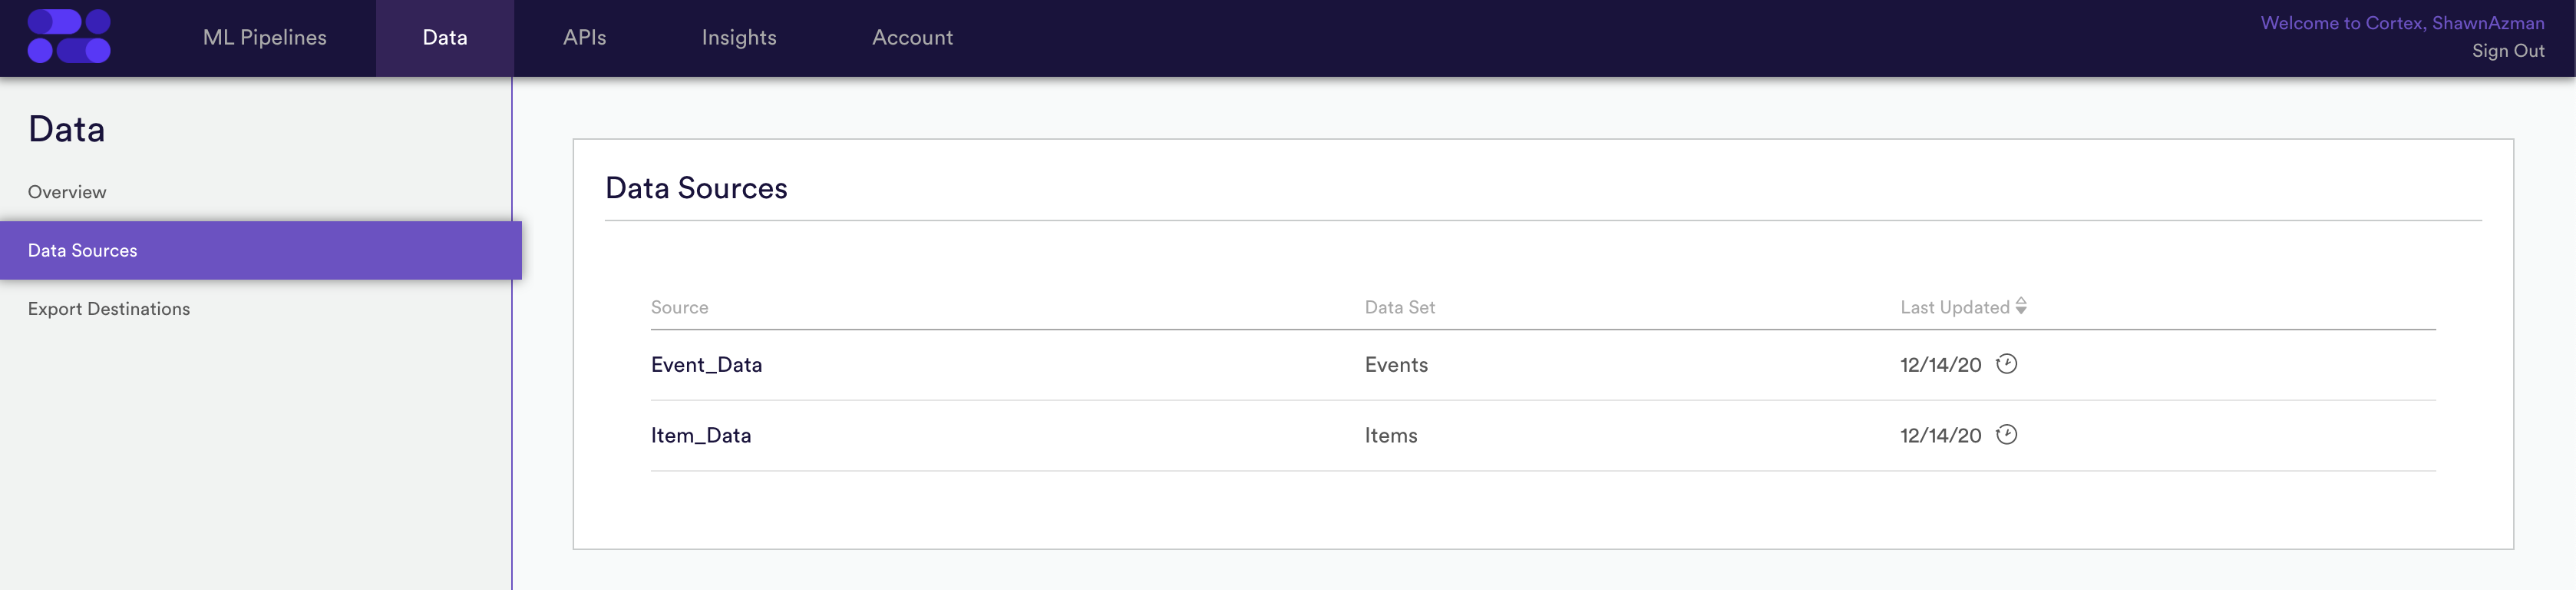Go to the APIs tab
This screenshot has height=590, width=2576.
[x=585, y=38]
